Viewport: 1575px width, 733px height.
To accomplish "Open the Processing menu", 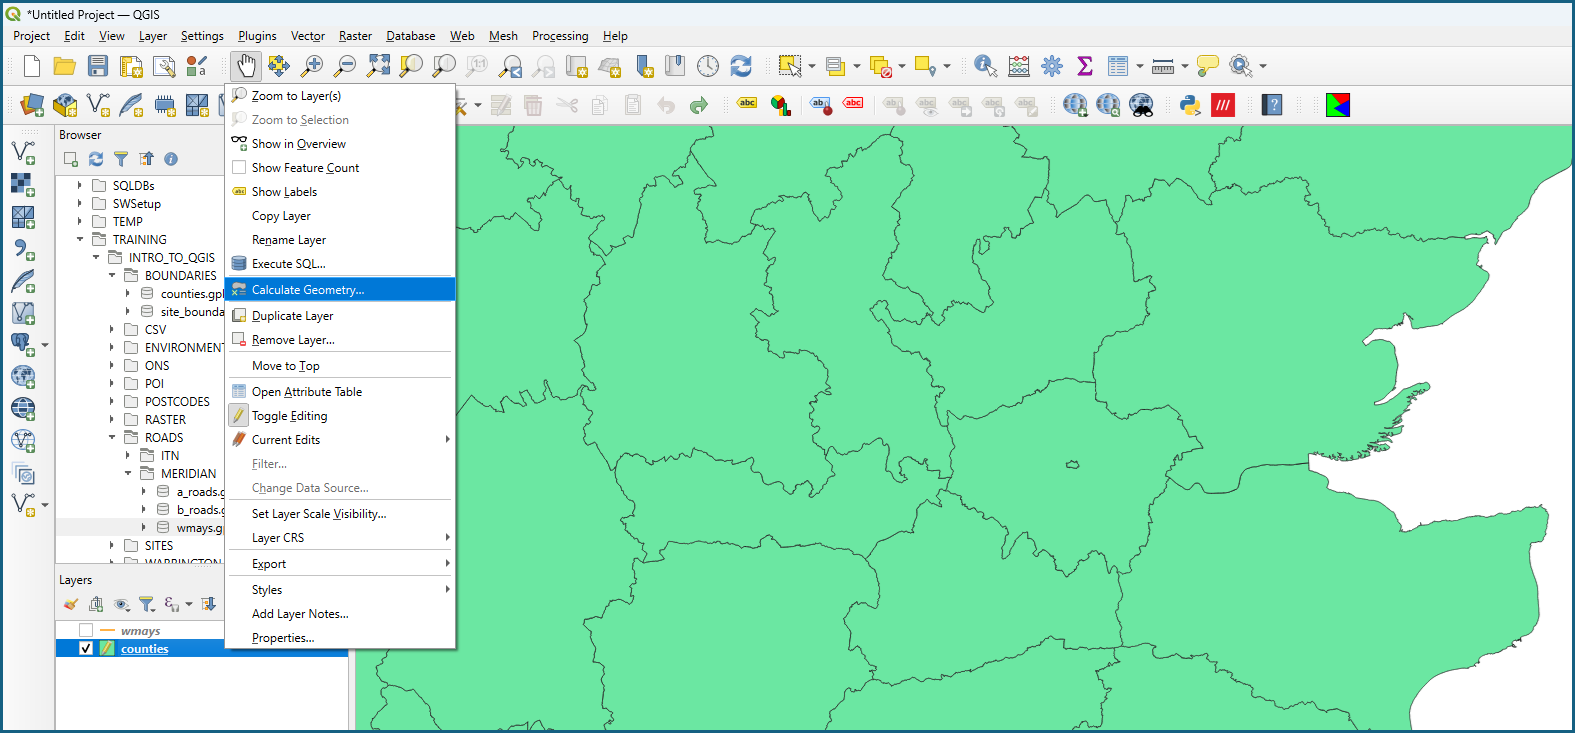I will pyautogui.click(x=560, y=36).
